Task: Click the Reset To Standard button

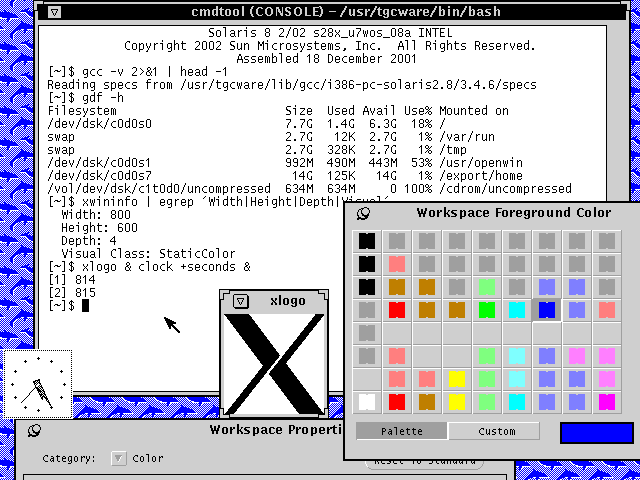Action: coord(424,462)
